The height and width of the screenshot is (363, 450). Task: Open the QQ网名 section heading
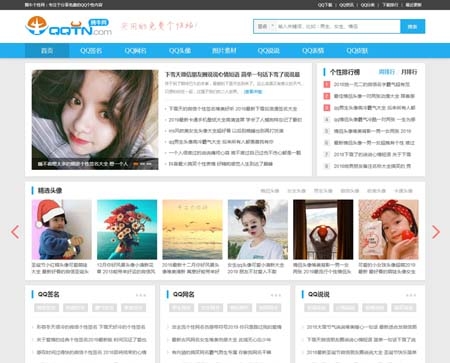point(184,294)
